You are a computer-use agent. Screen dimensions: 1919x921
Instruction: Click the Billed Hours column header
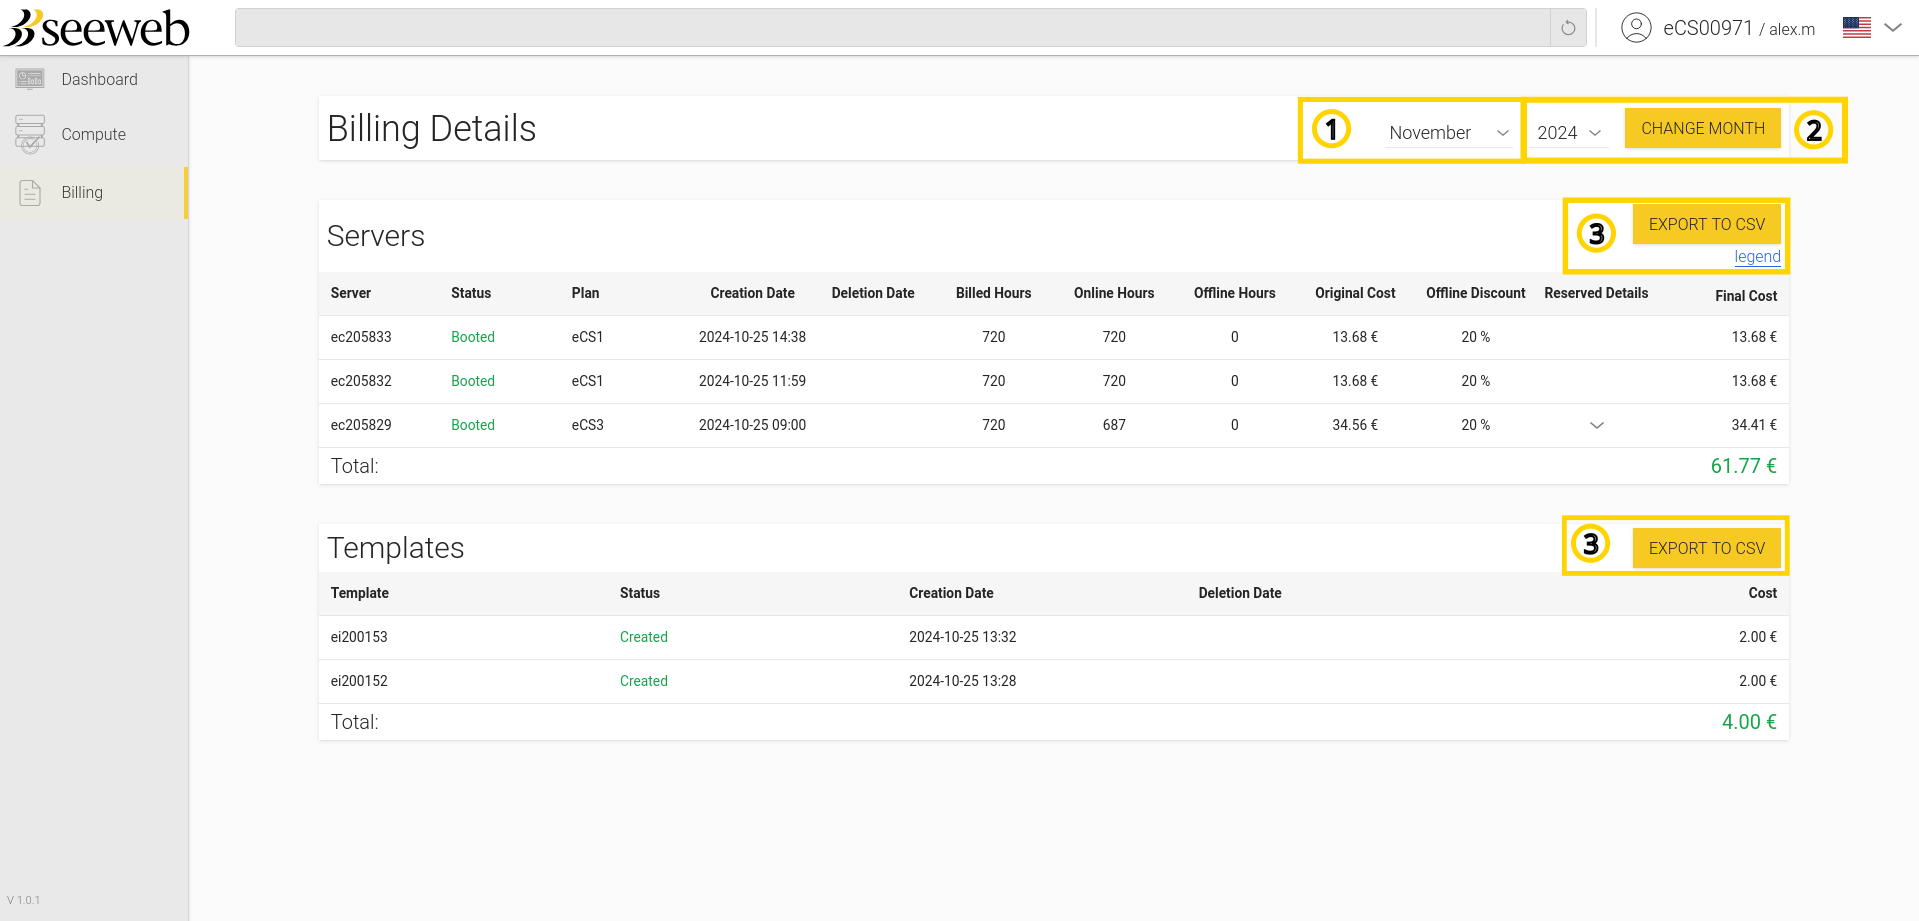(993, 293)
